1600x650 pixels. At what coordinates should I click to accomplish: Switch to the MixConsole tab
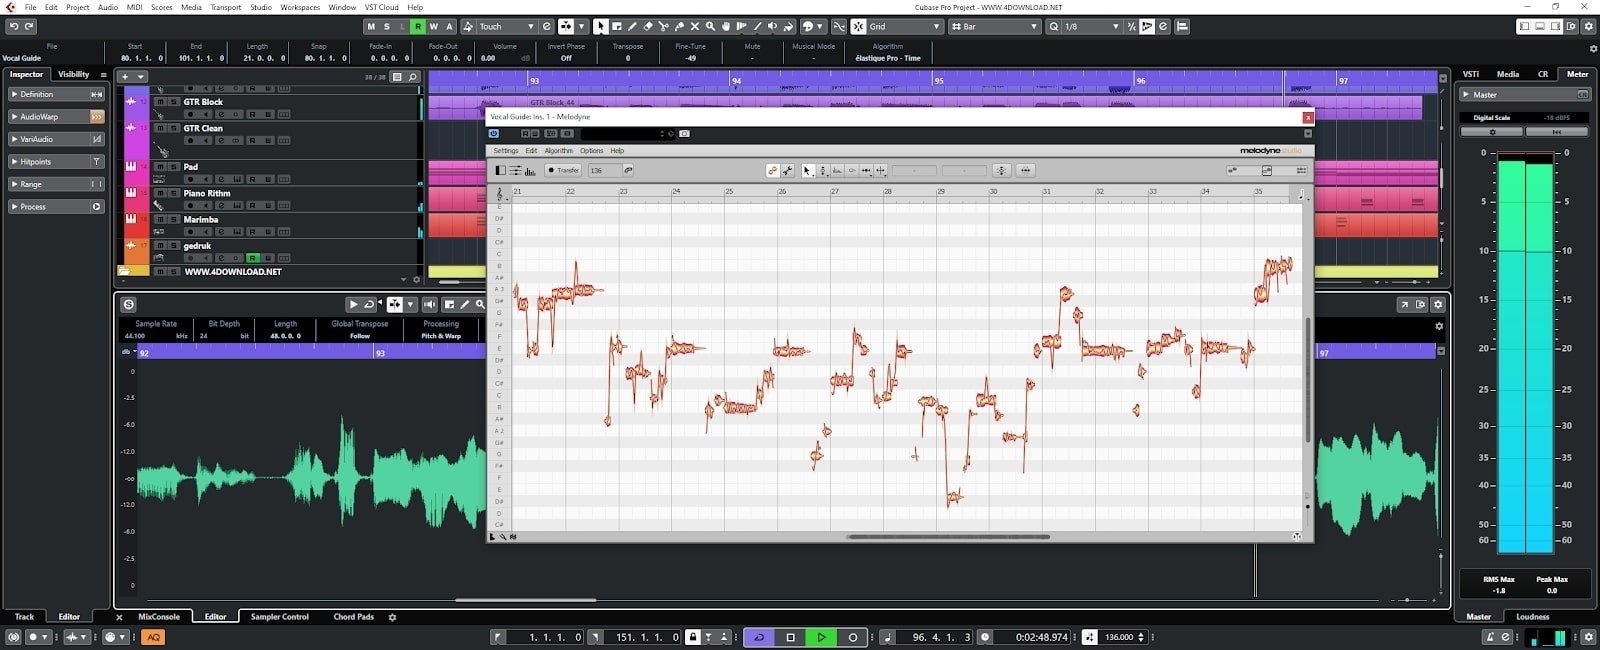click(159, 617)
